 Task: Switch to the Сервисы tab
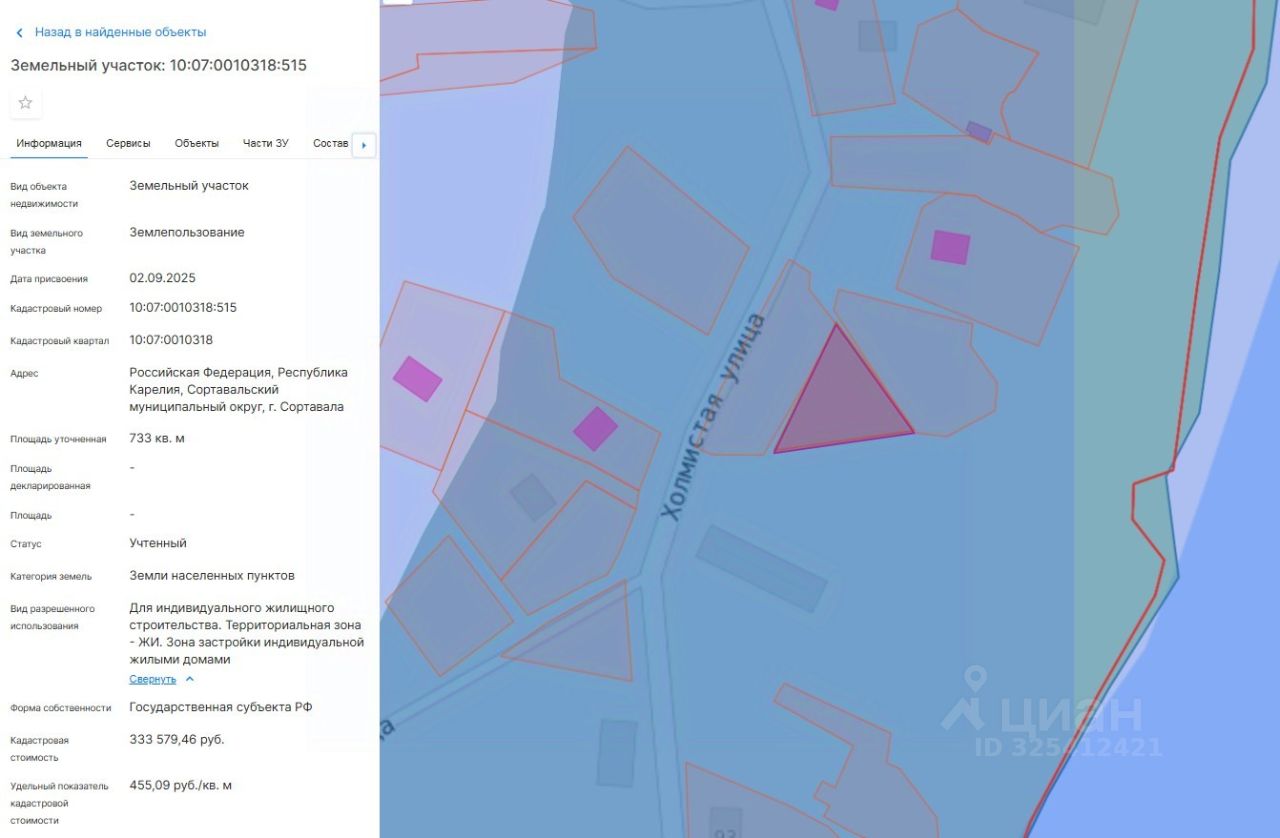[128, 143]
